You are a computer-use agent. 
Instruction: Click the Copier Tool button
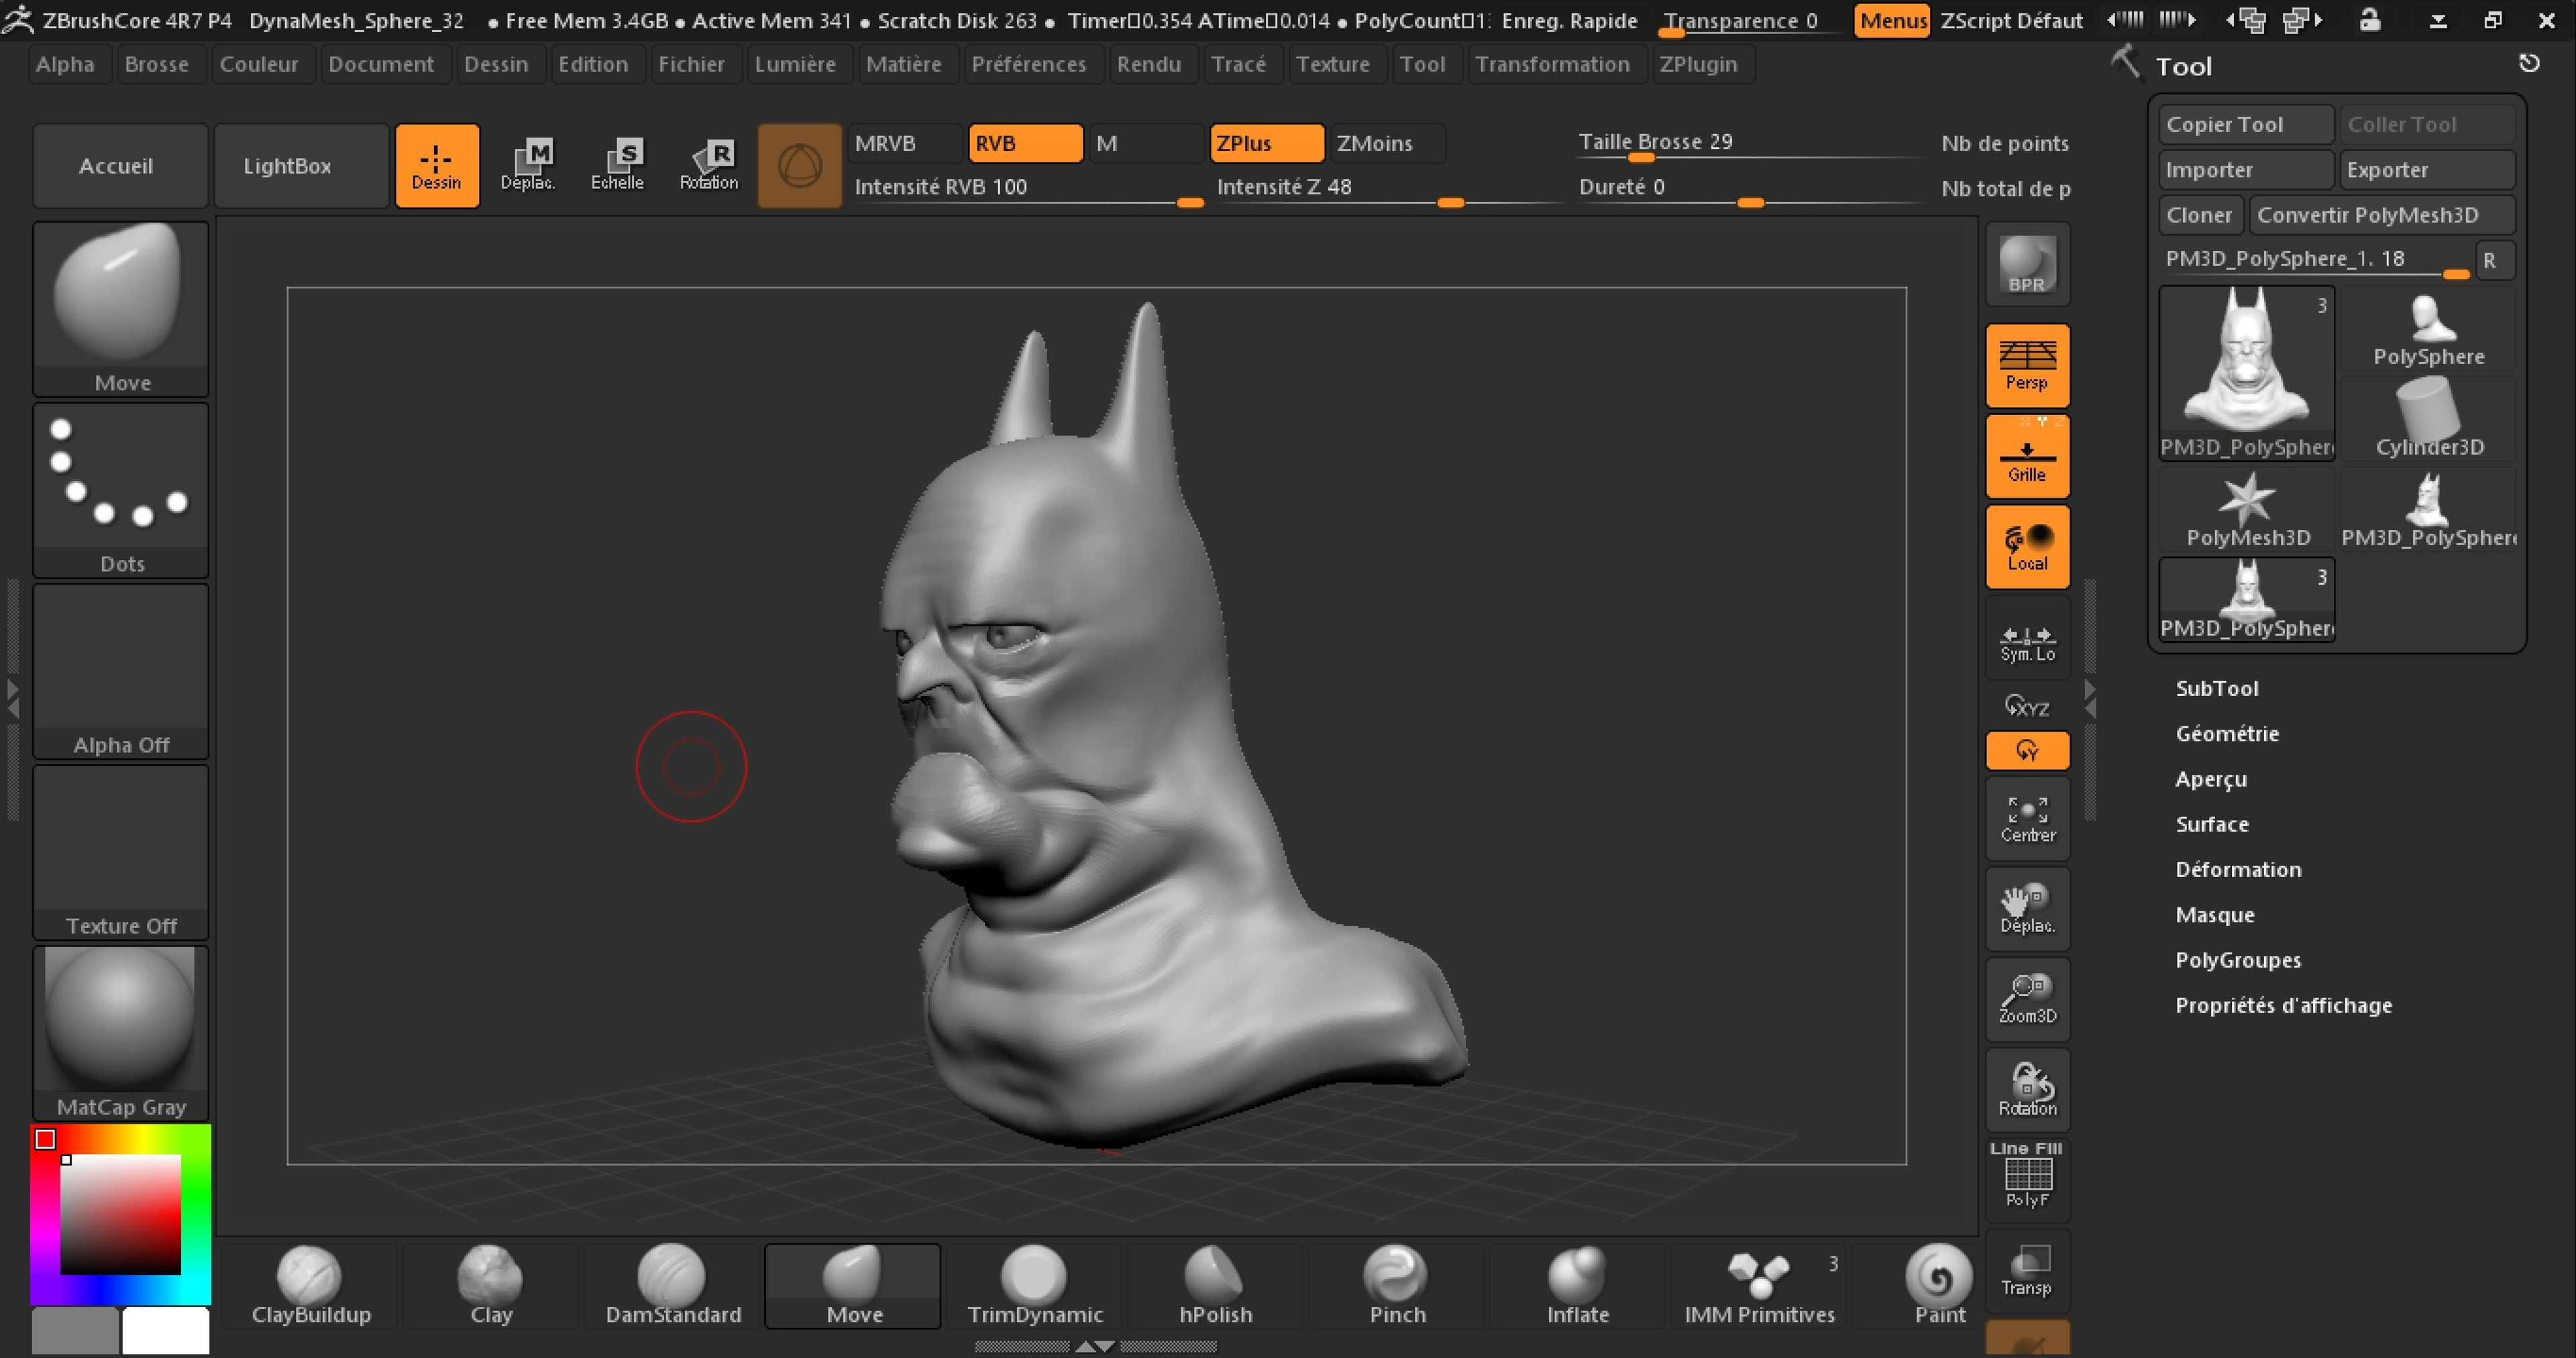[x=2246, y=124]
